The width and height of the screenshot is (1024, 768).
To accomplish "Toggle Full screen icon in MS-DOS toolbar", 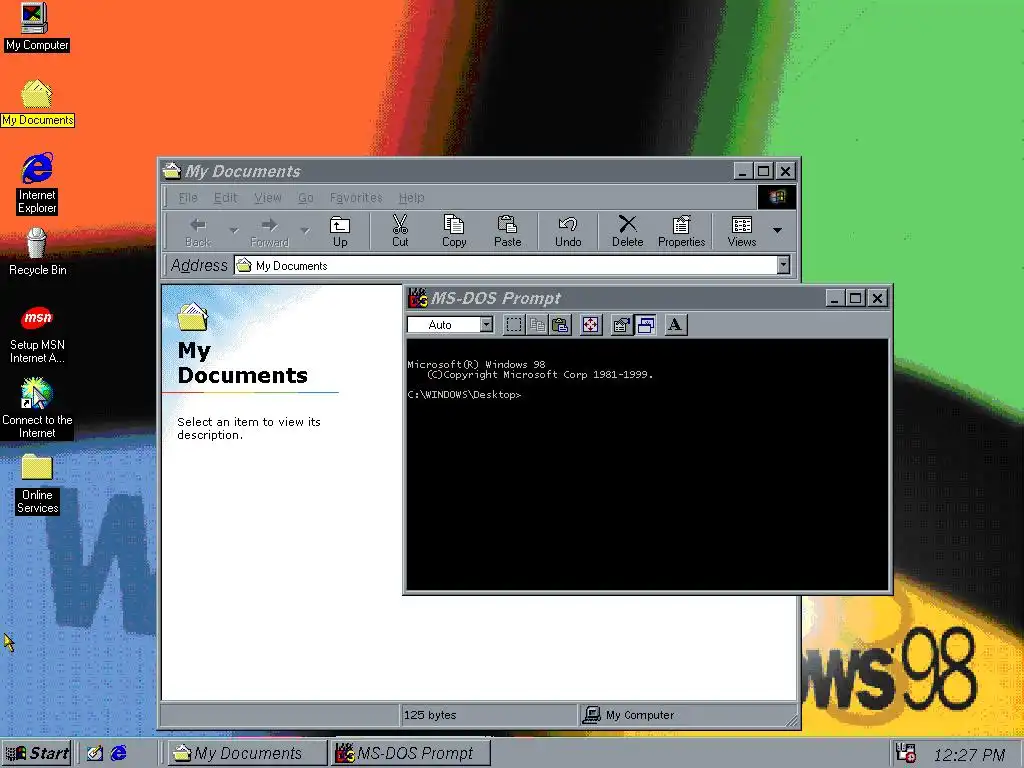I will click(x=590, y=325).
